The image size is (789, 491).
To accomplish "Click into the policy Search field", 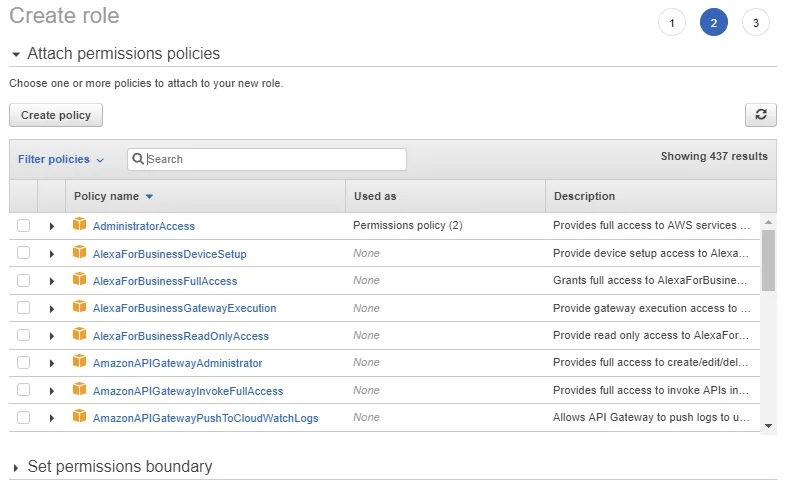I will pos(273,159).
